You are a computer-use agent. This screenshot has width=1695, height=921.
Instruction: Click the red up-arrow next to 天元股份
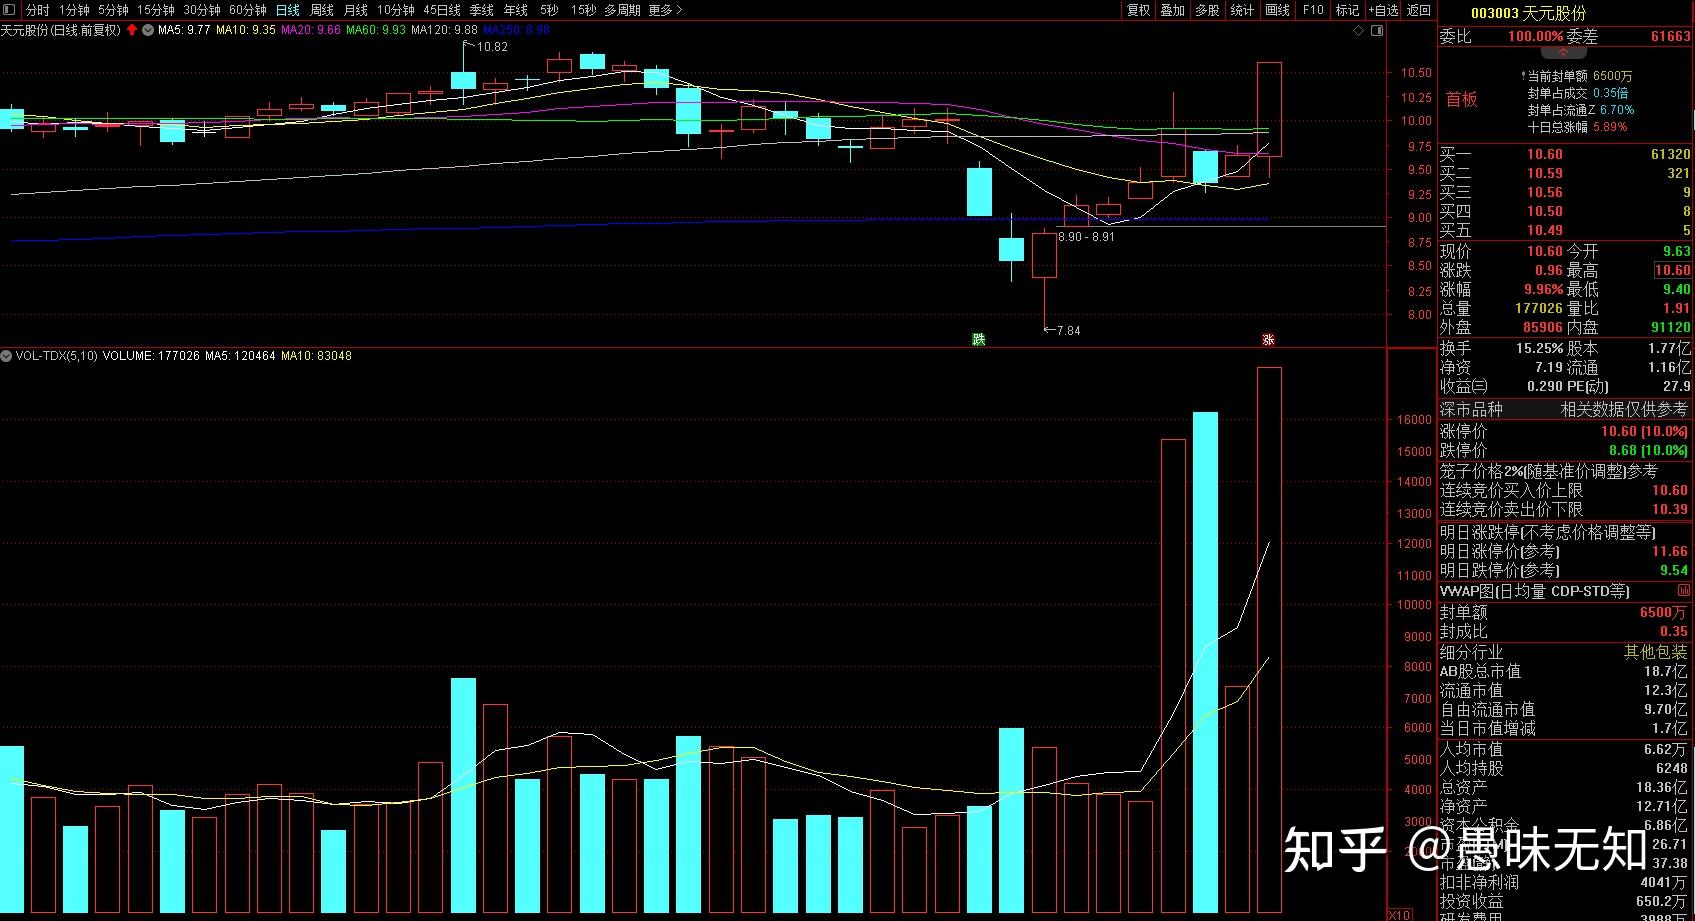pos(132,30)
